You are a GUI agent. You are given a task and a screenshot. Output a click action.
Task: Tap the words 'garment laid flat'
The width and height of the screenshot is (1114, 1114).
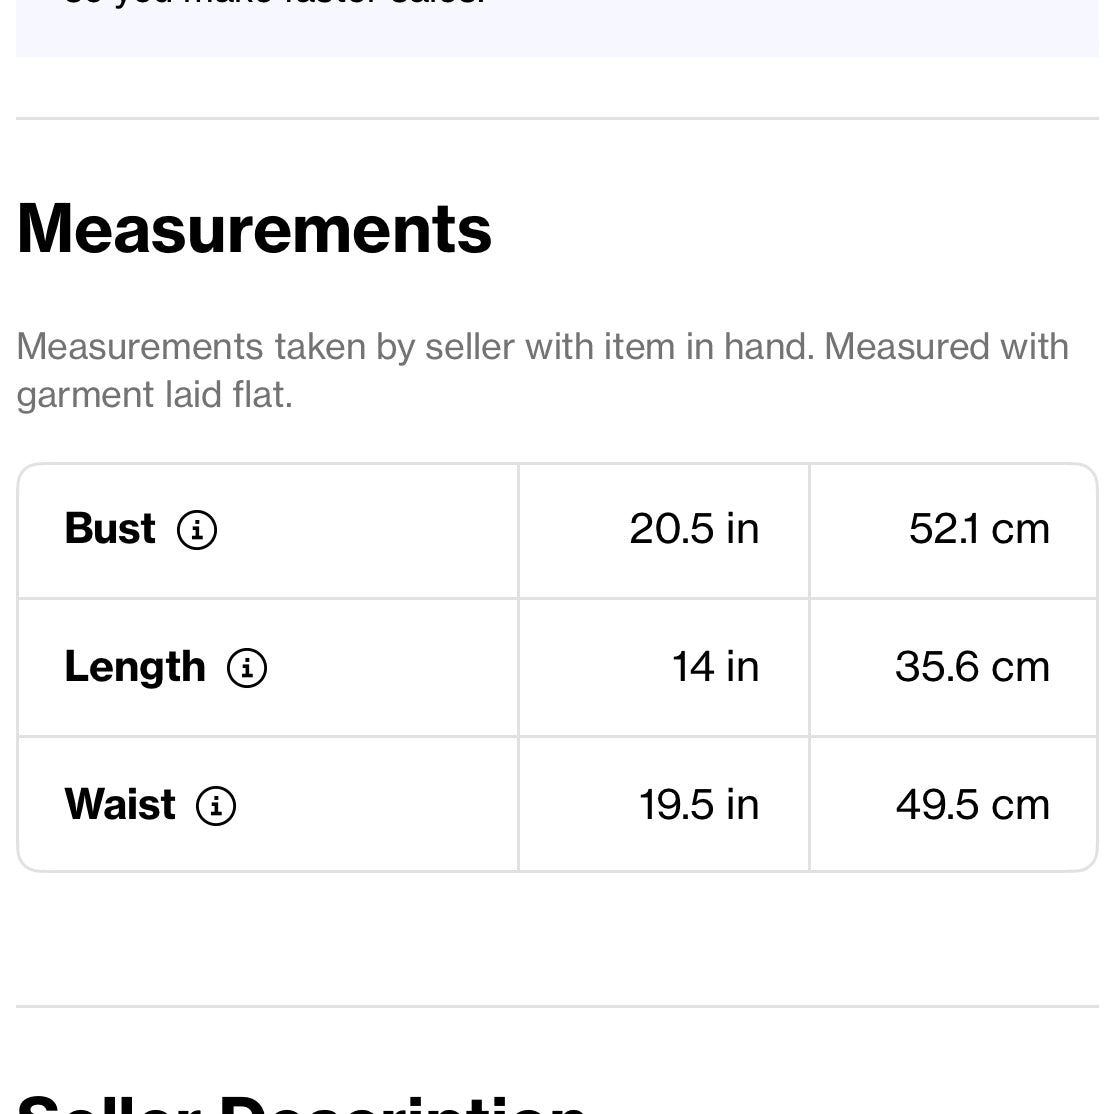pyautogui.click(x=154, y=395)
